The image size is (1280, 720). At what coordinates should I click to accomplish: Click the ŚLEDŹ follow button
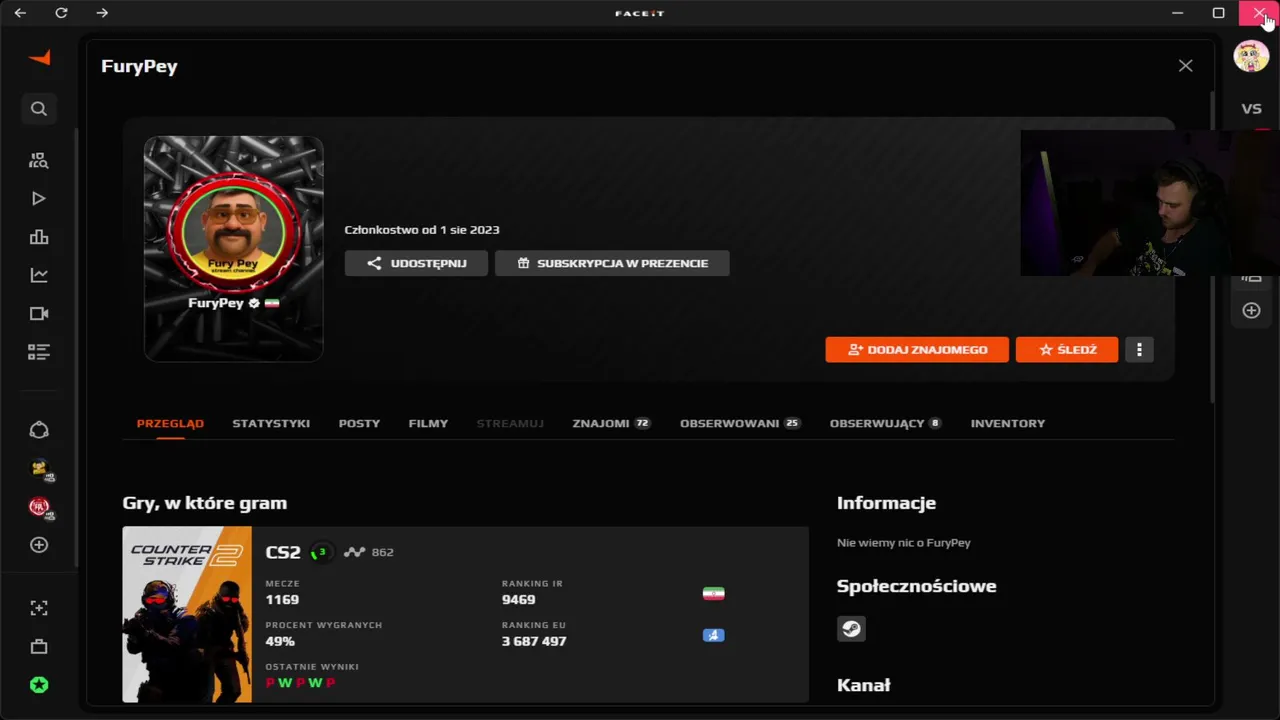(1067, 349)
